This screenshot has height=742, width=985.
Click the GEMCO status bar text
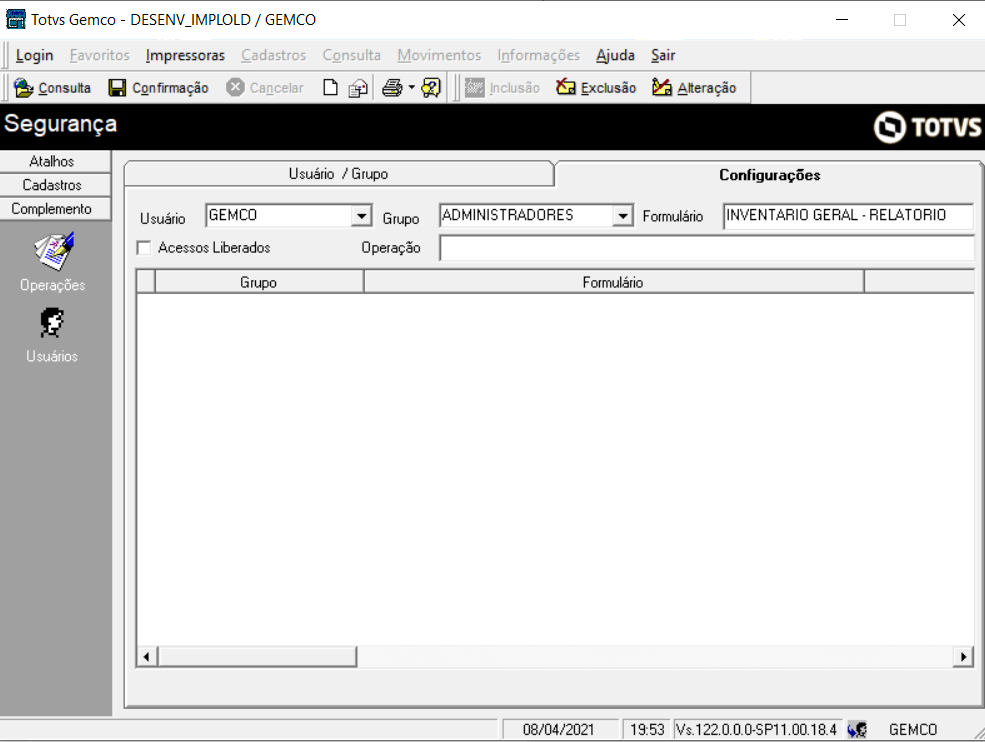(x=913, y=729)
